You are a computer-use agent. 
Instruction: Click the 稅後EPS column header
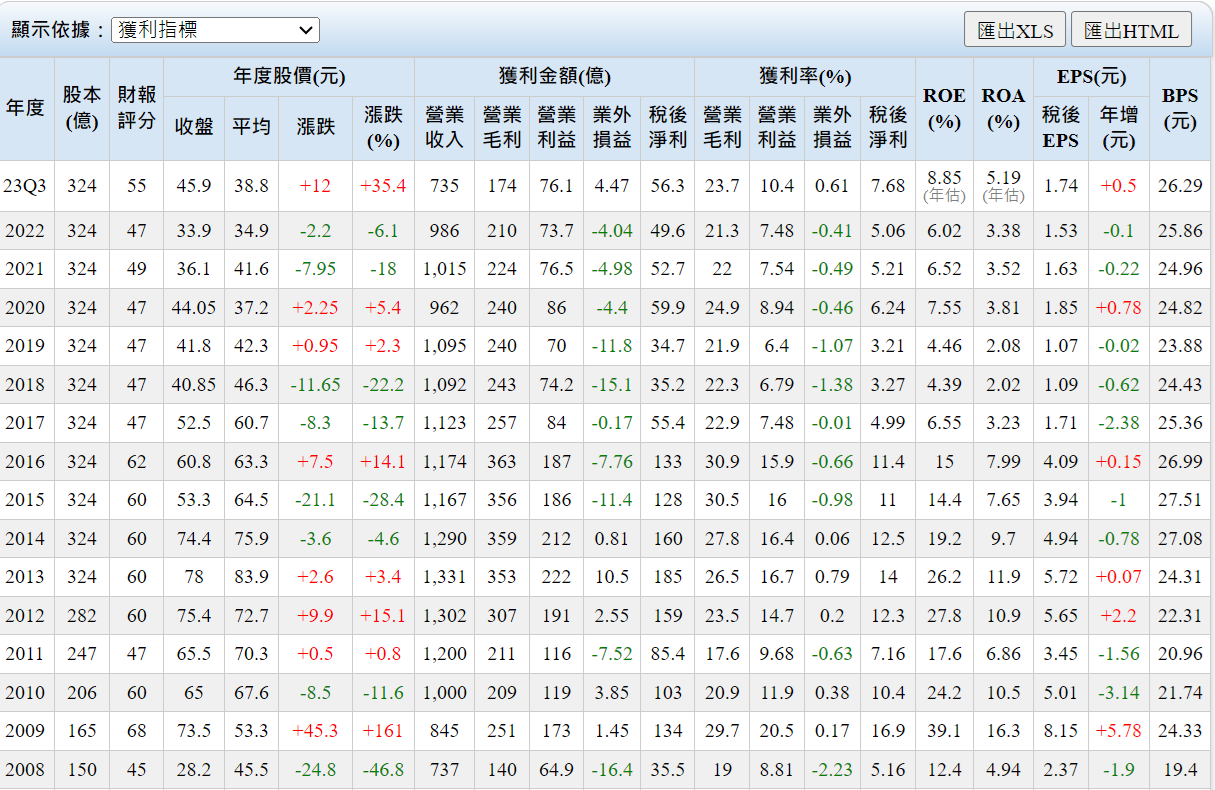click(x=1061, y=127)
